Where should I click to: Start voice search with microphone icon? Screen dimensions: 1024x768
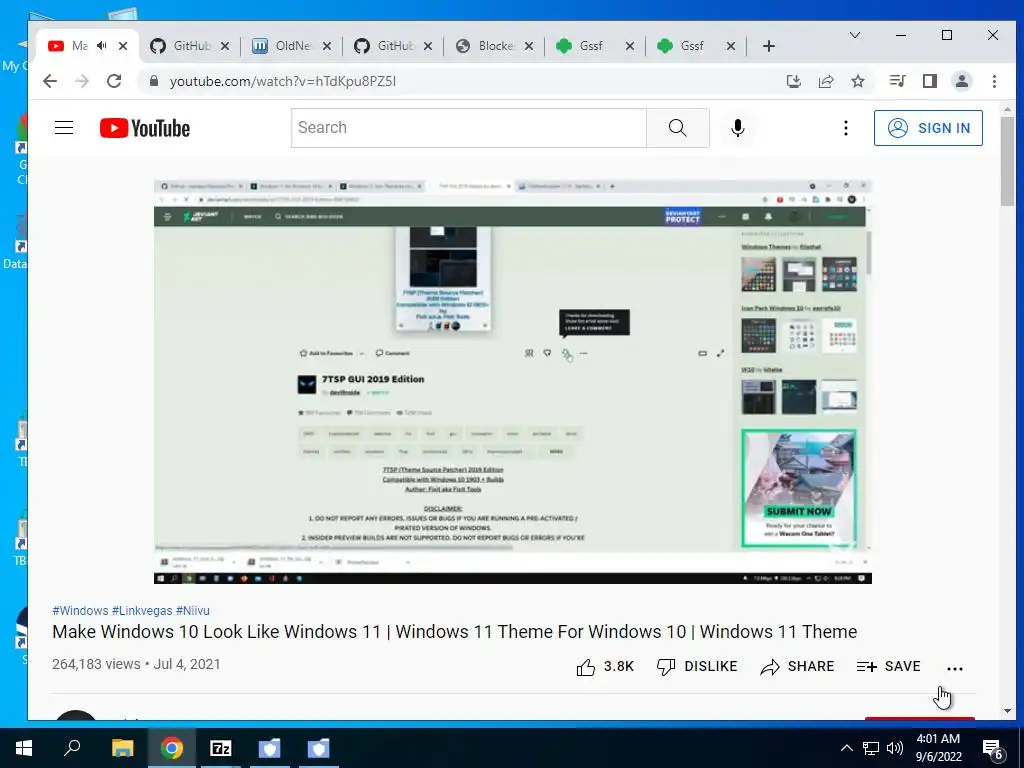click(738, 128)
